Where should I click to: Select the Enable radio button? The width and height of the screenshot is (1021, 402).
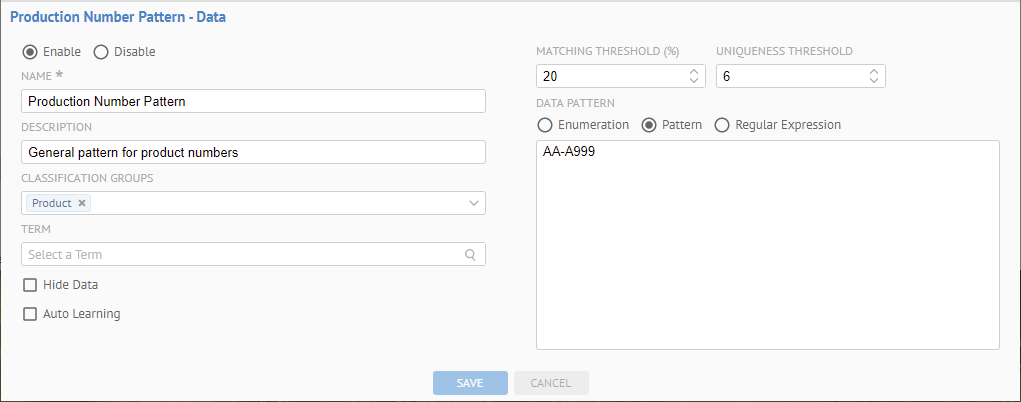[30, 51]
